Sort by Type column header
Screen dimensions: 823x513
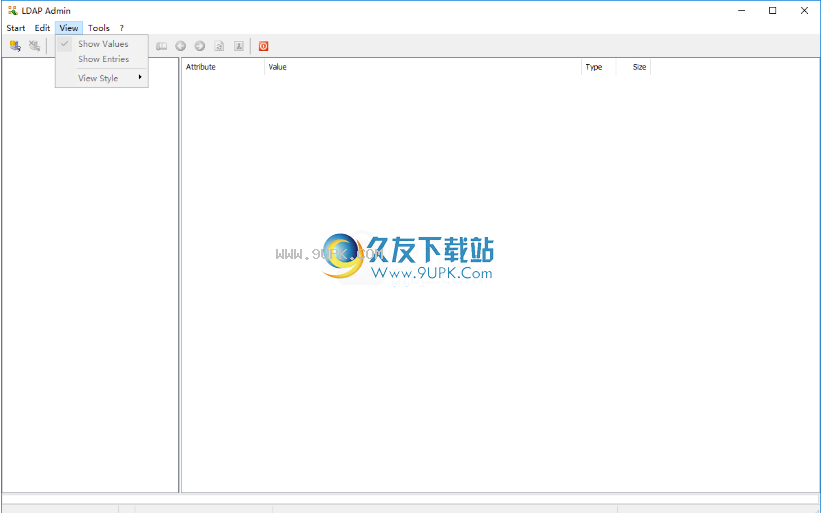(598, 67)
